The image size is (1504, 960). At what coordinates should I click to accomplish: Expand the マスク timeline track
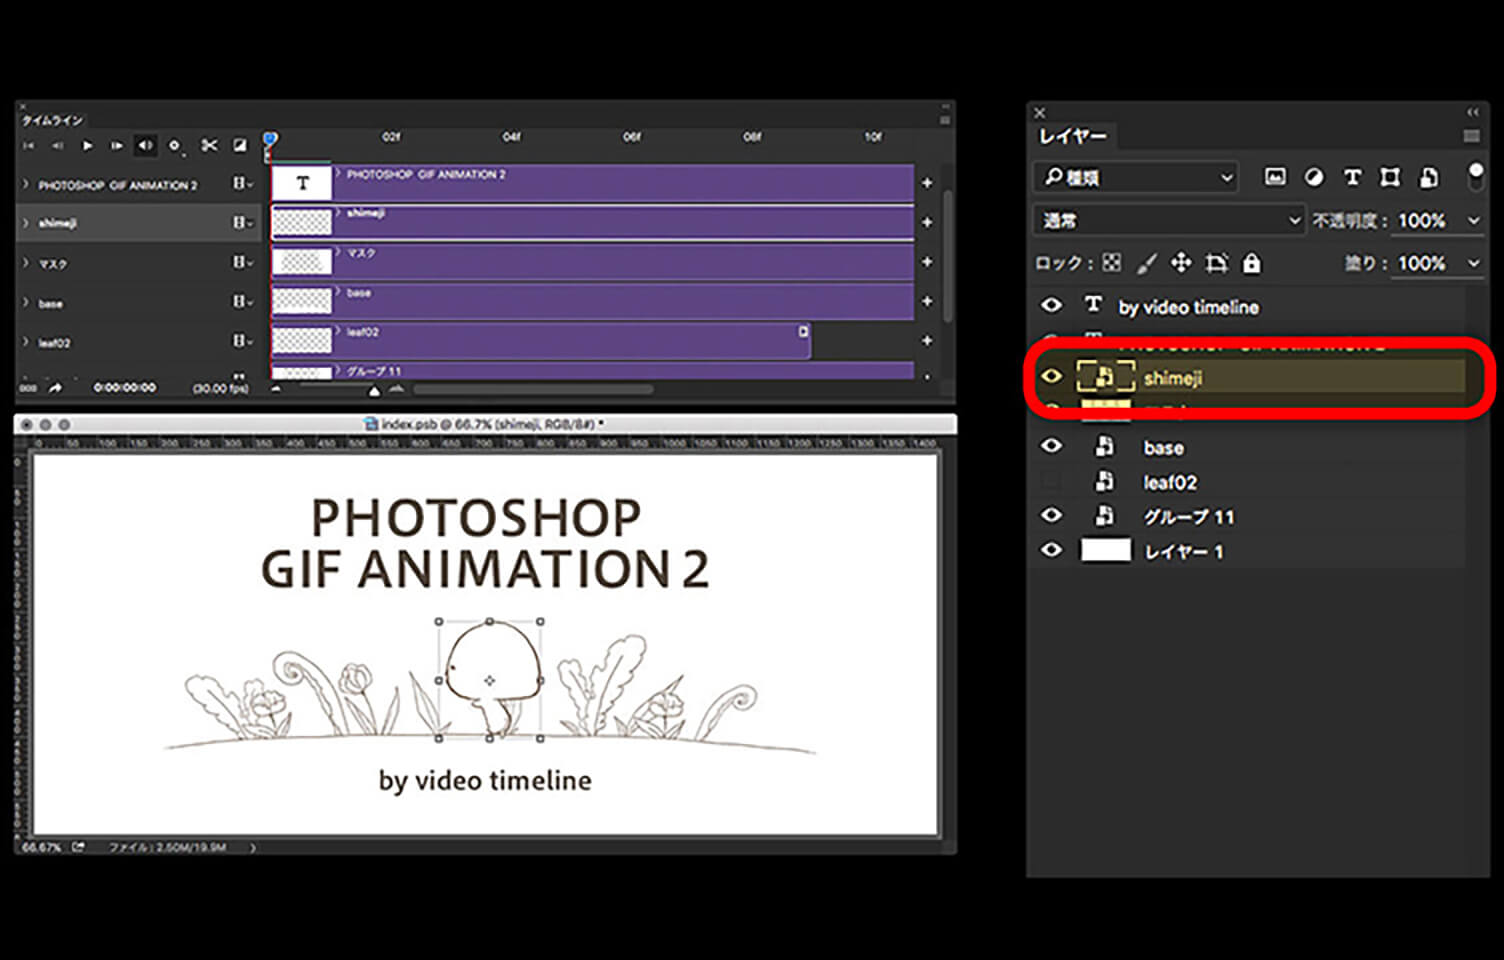(26, 263)
